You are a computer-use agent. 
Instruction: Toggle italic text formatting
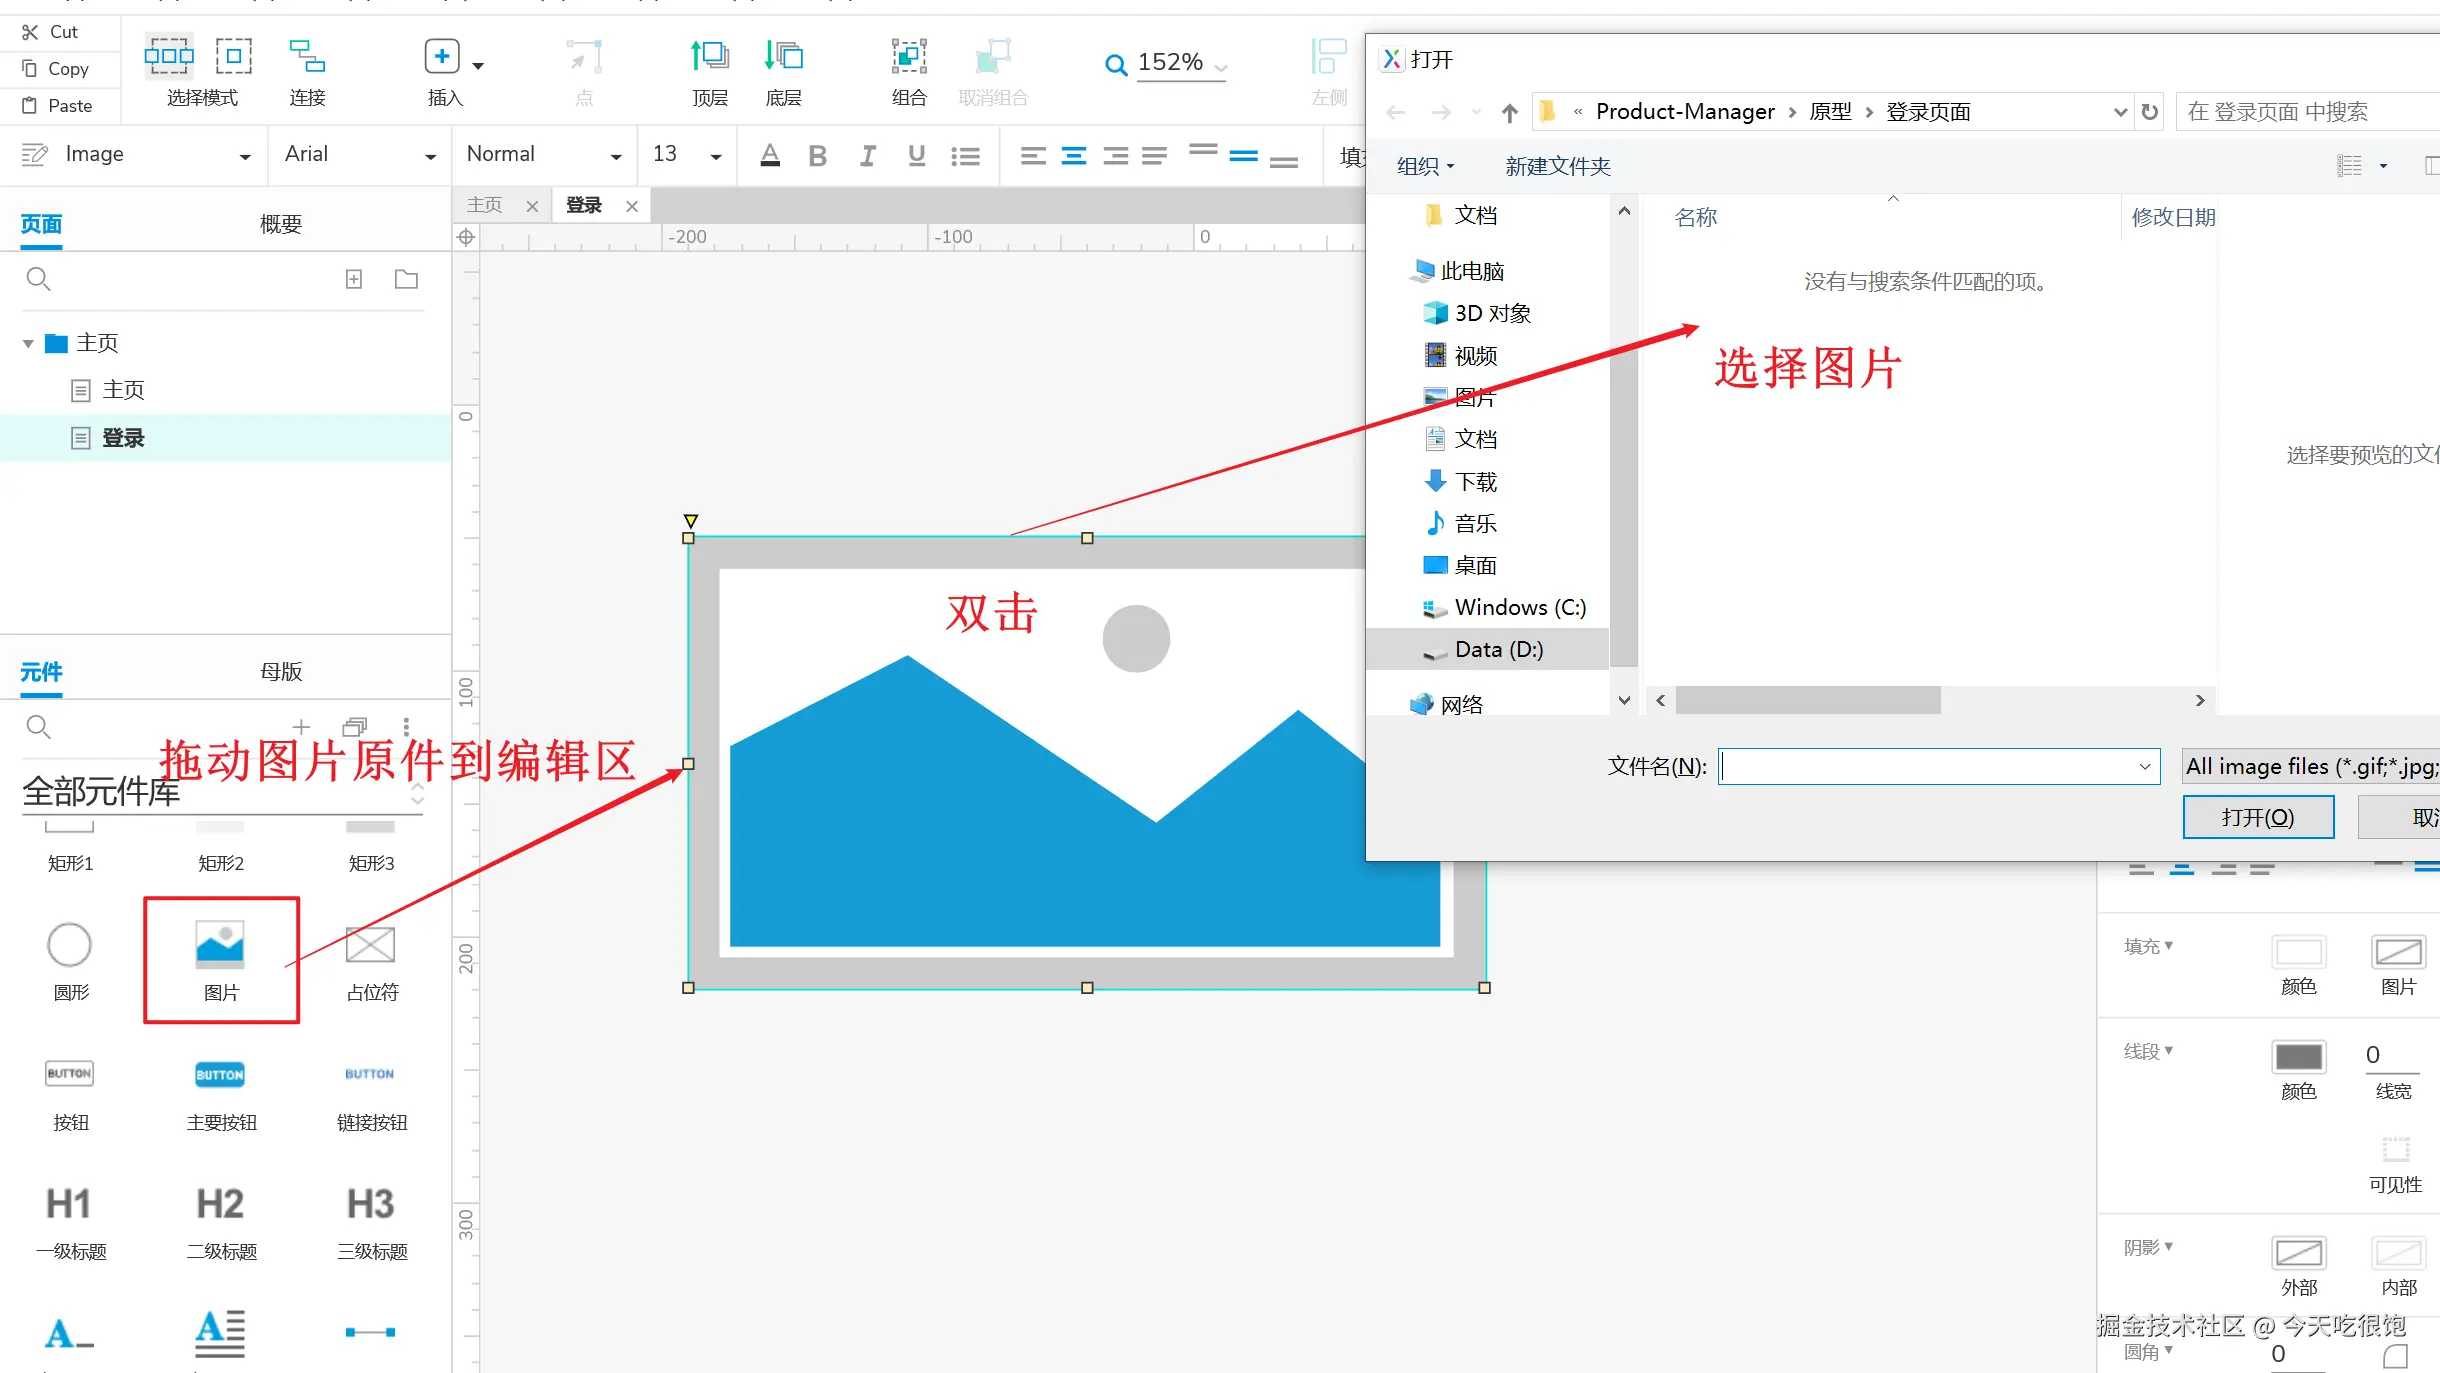click(x=867, y=155)
